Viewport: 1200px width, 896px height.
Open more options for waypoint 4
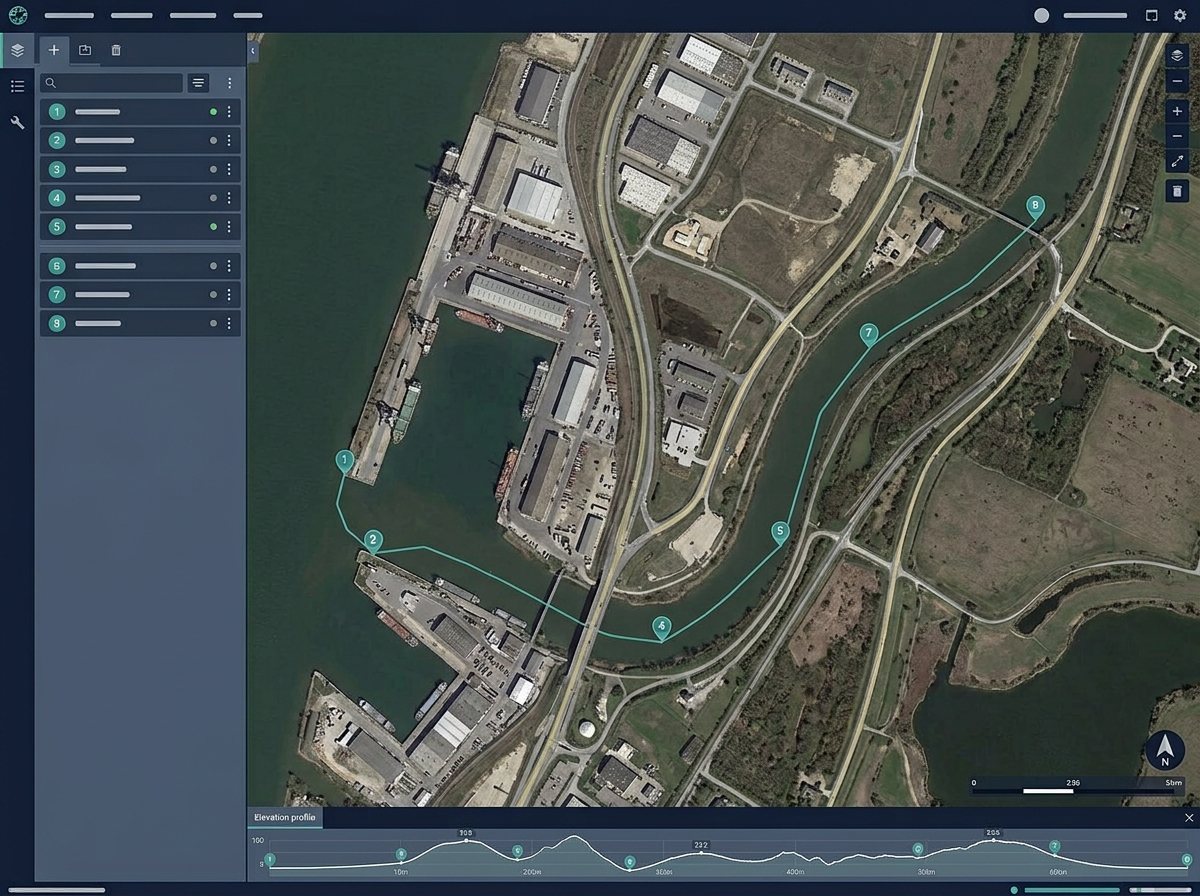point(229,198)
